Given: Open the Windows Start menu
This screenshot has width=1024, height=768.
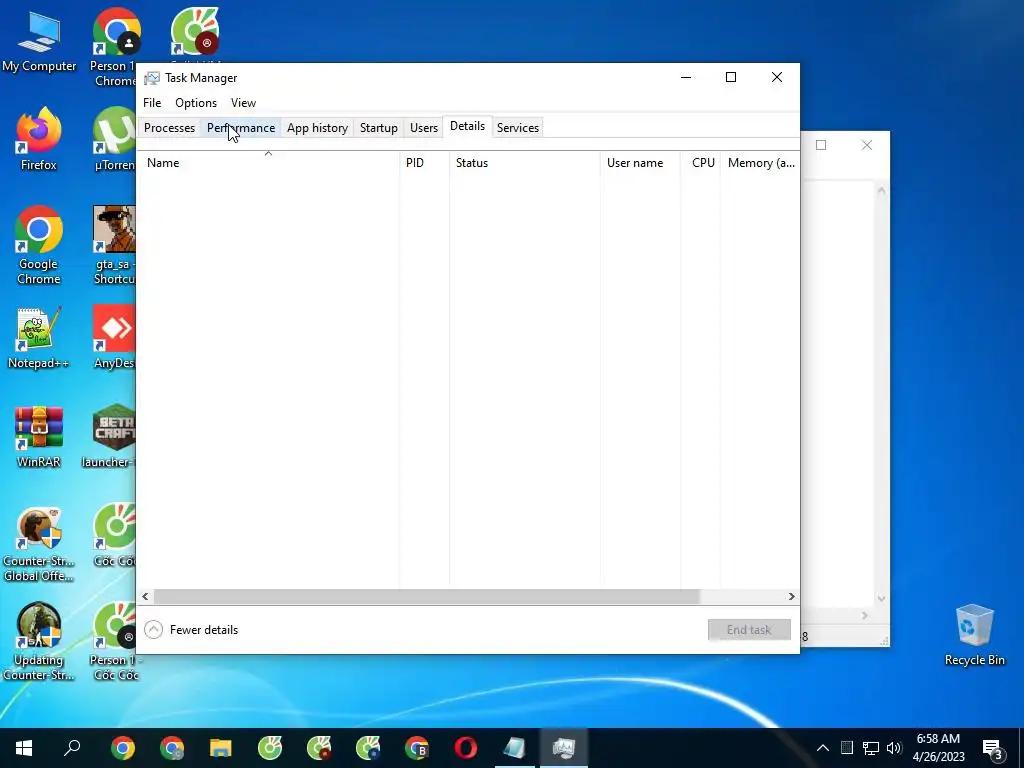Looking at the screenshot, I should click(x=24, y=748).
